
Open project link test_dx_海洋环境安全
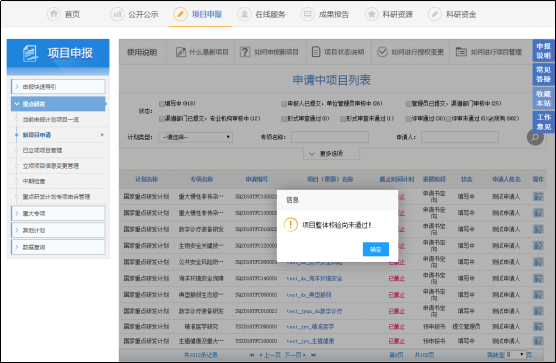(x=314, y=278)
